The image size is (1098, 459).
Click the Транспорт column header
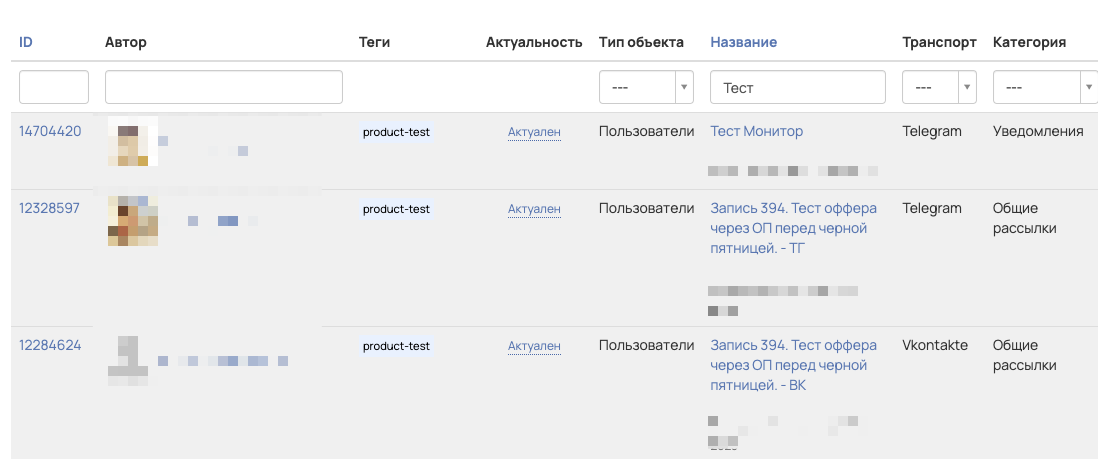[939, 42]
